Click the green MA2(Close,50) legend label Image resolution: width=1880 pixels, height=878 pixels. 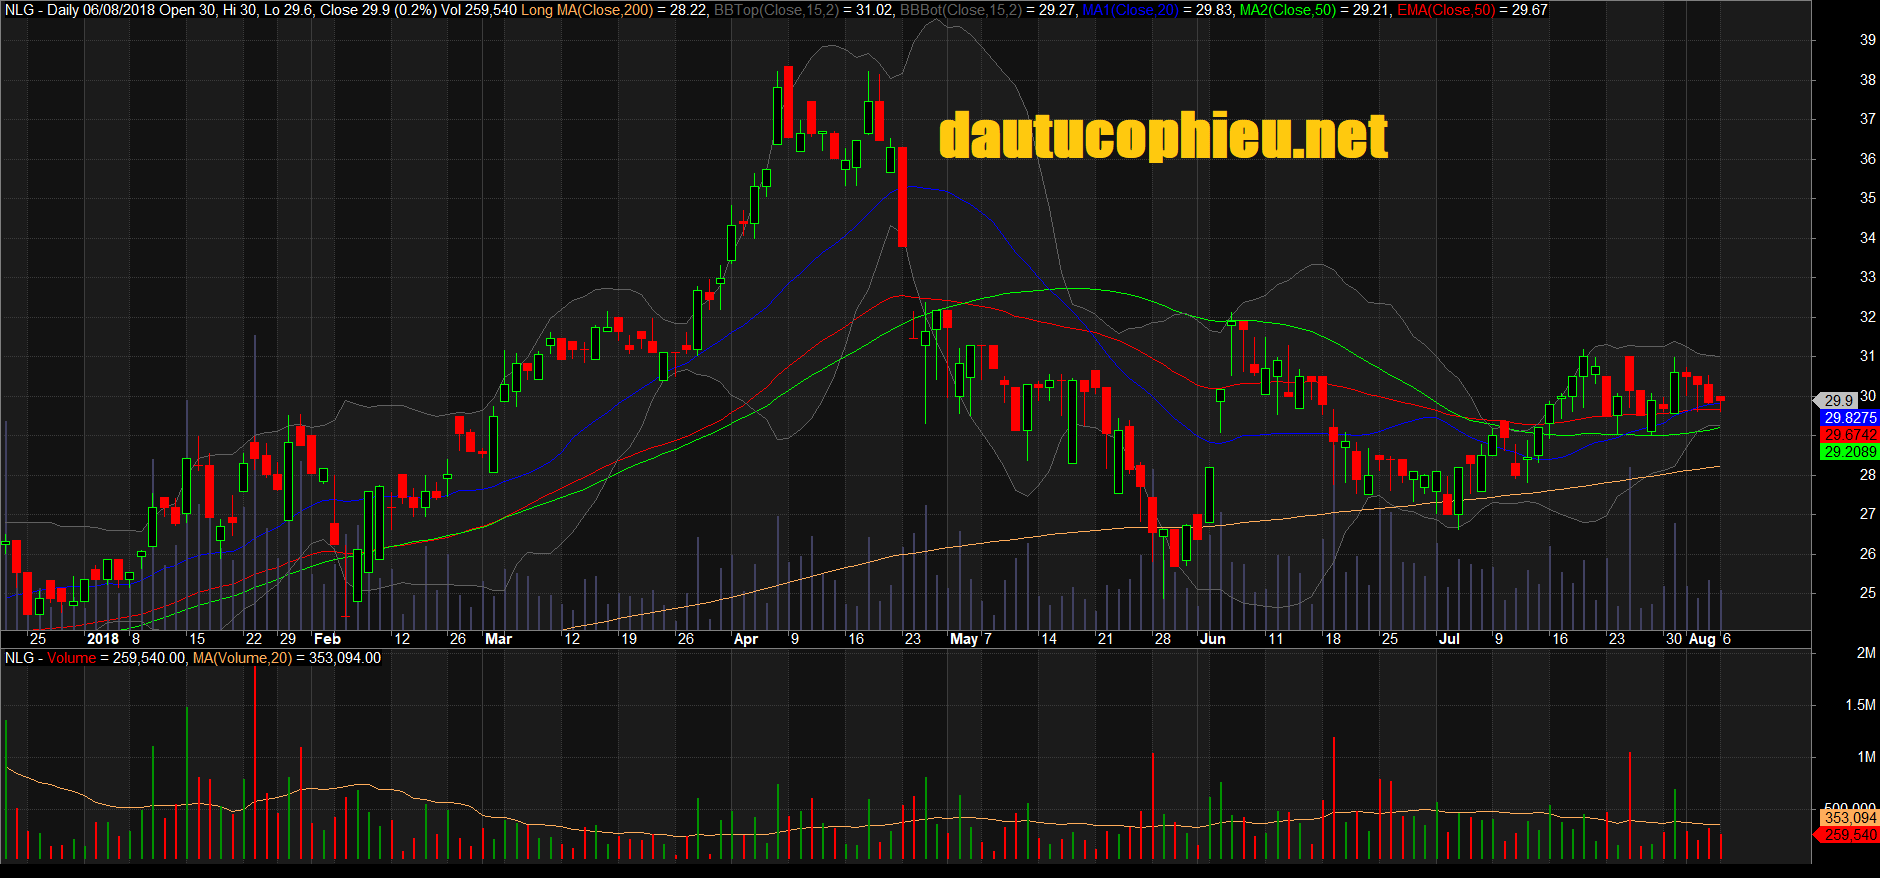(x=1288, y=10)
